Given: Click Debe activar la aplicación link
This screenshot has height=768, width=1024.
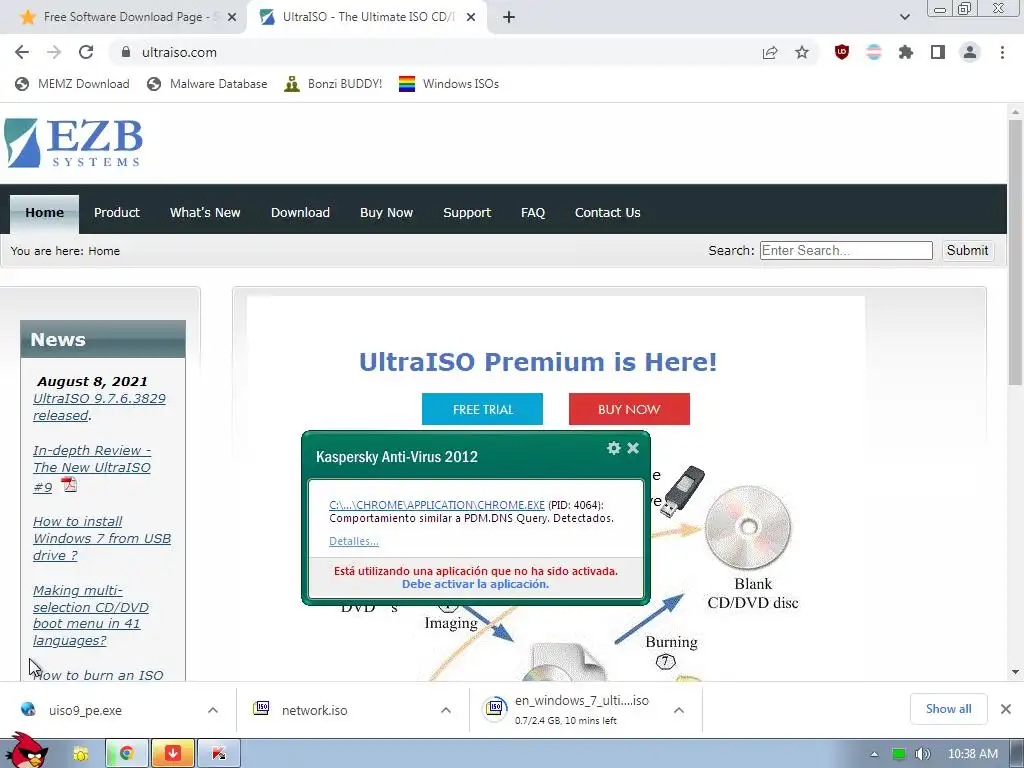Looking at the screenshot, I should coord(475,584).
